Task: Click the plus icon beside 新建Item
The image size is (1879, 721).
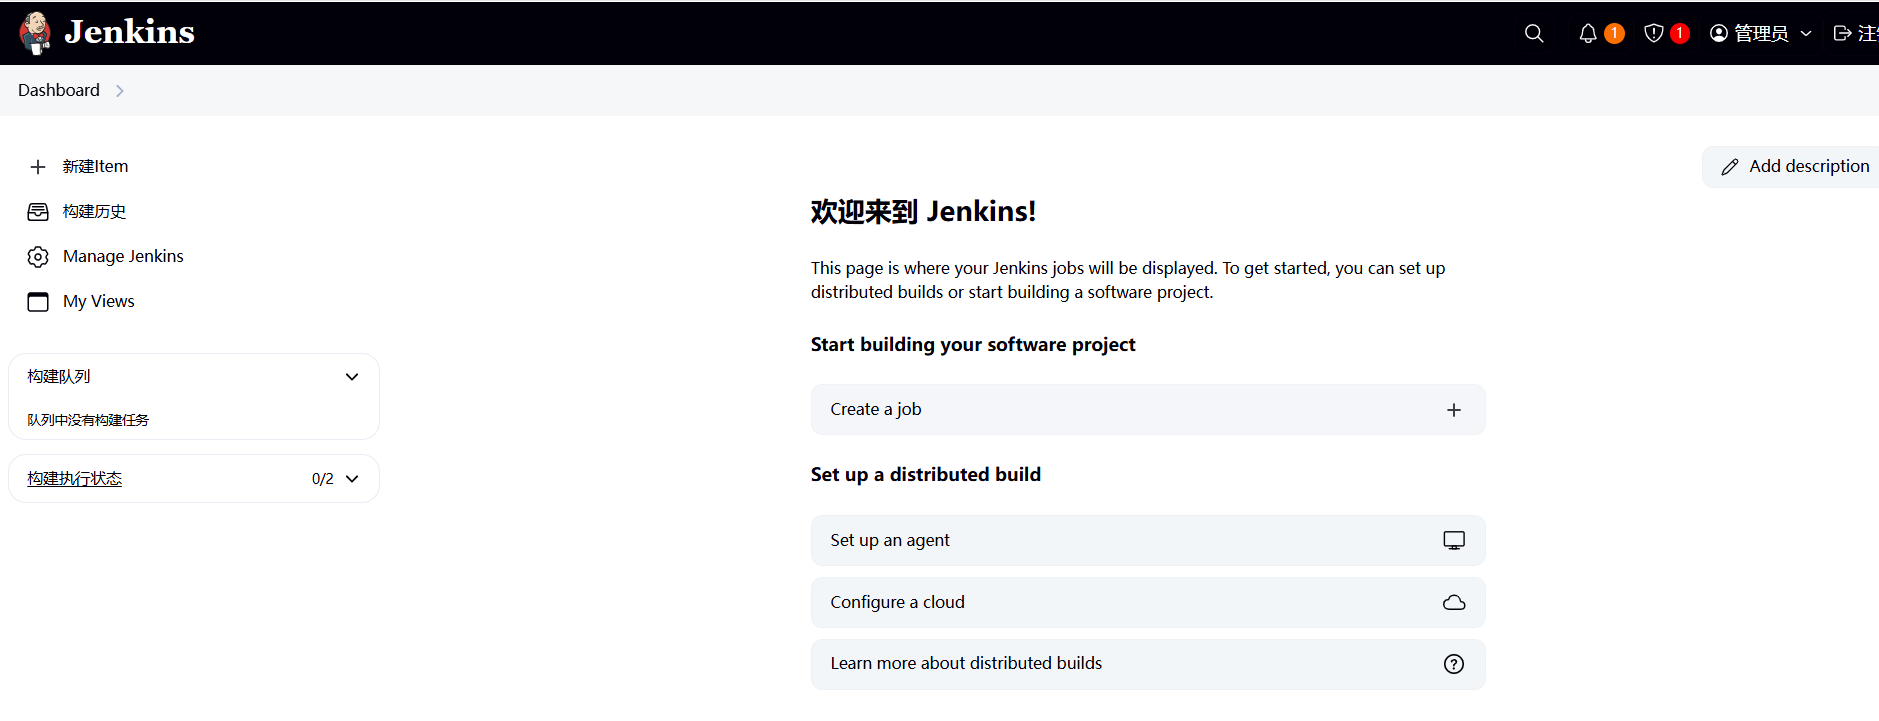Action: 38,167
